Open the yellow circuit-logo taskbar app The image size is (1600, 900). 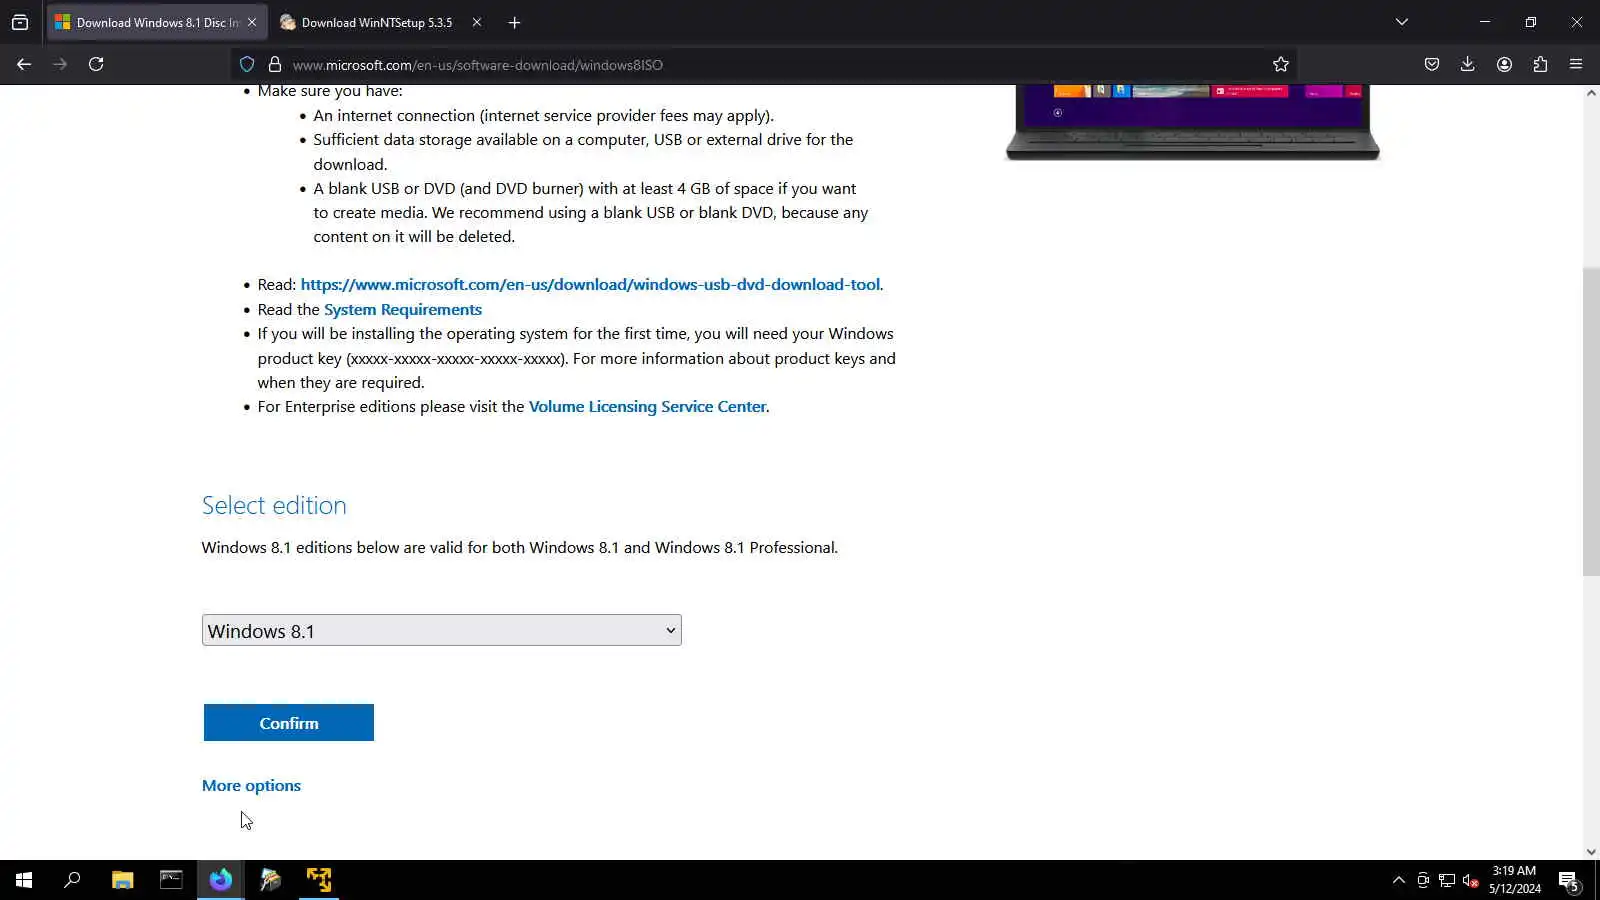point(319,880)
